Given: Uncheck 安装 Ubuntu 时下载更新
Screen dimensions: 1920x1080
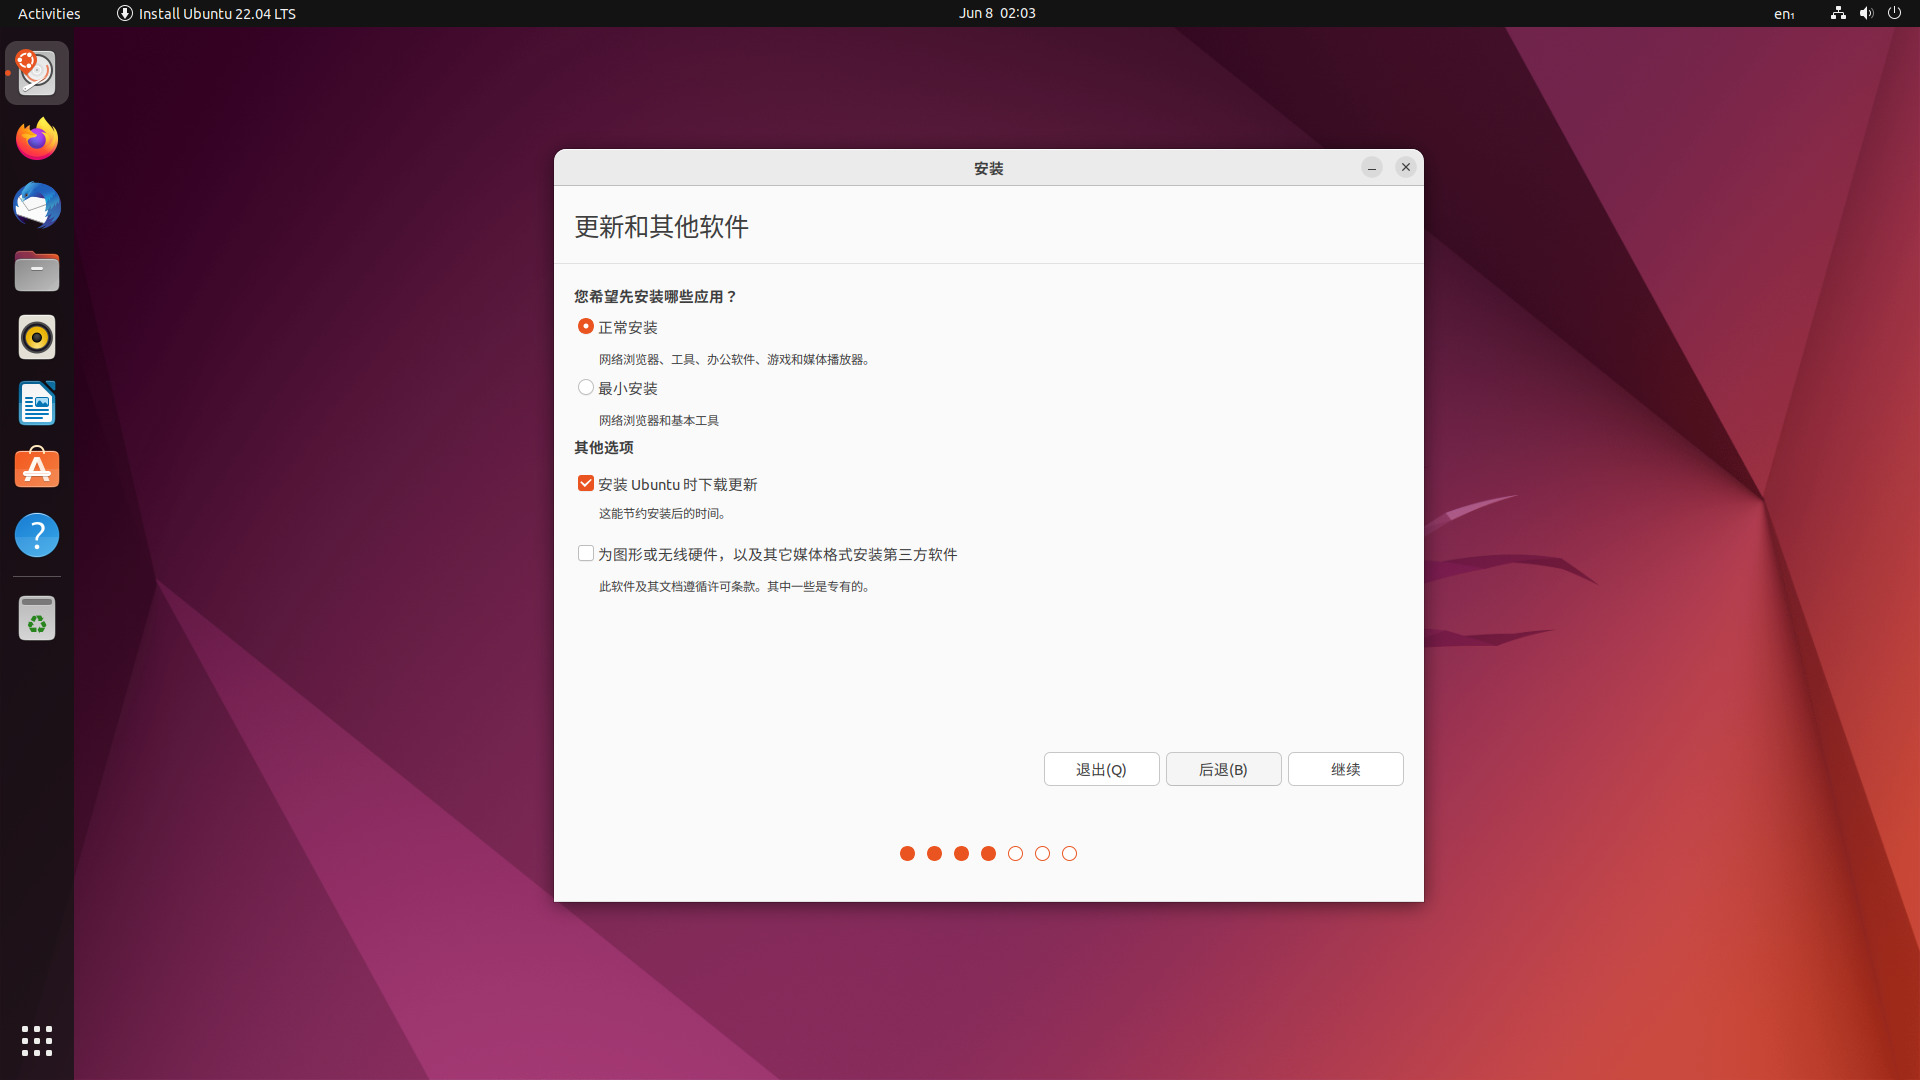Looking at the screenshot, I should 585,483.
